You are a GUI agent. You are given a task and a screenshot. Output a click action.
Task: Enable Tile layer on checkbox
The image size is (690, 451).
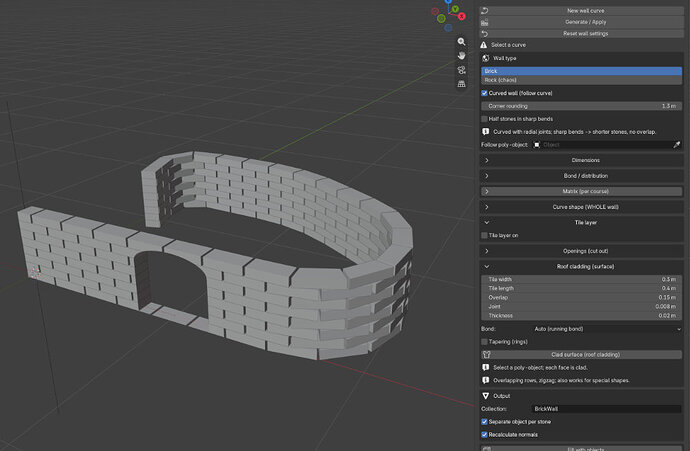click(484, 235)
